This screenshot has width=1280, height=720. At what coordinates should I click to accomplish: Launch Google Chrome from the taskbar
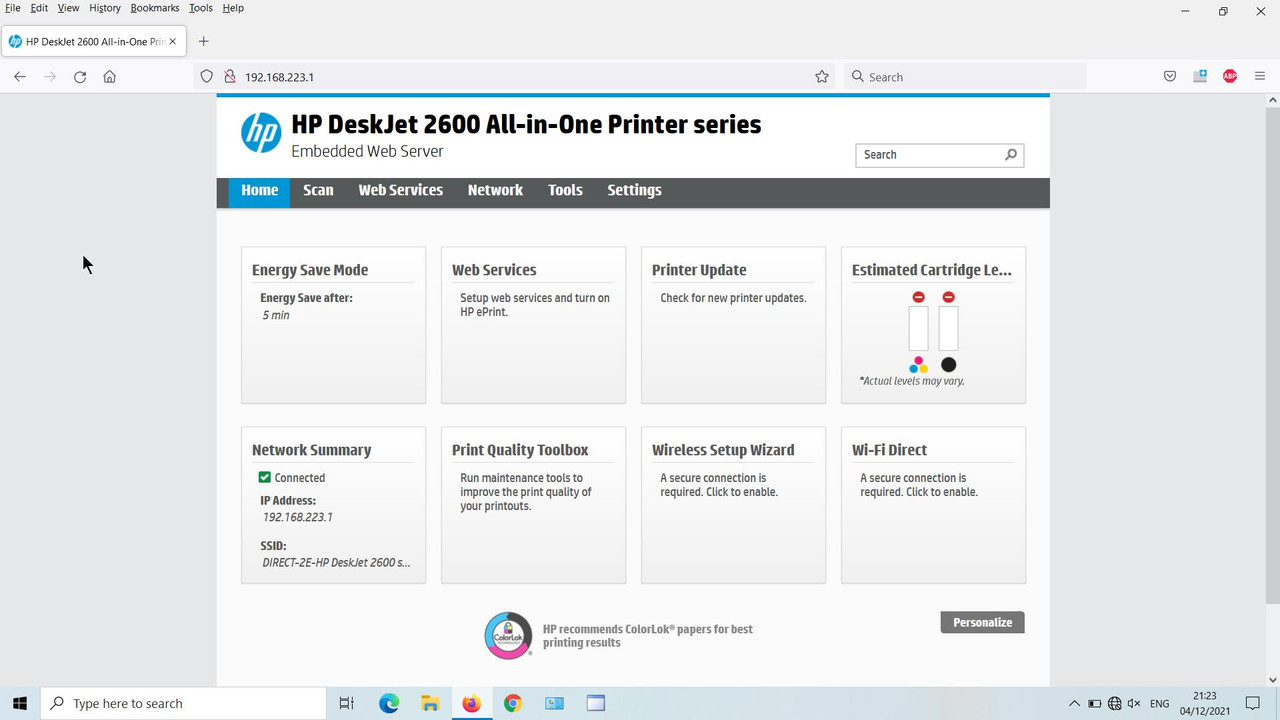512,703
